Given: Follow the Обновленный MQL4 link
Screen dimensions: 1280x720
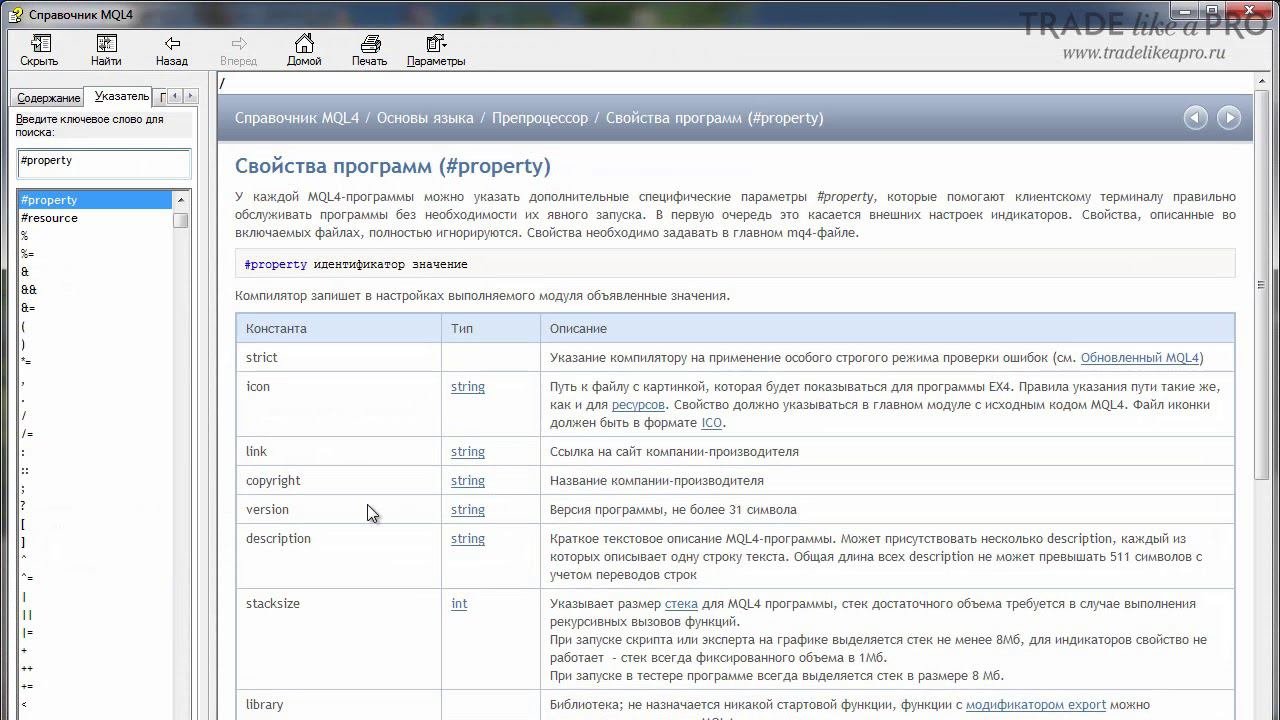Looking at the screenshot, I should pos(1140,358).
